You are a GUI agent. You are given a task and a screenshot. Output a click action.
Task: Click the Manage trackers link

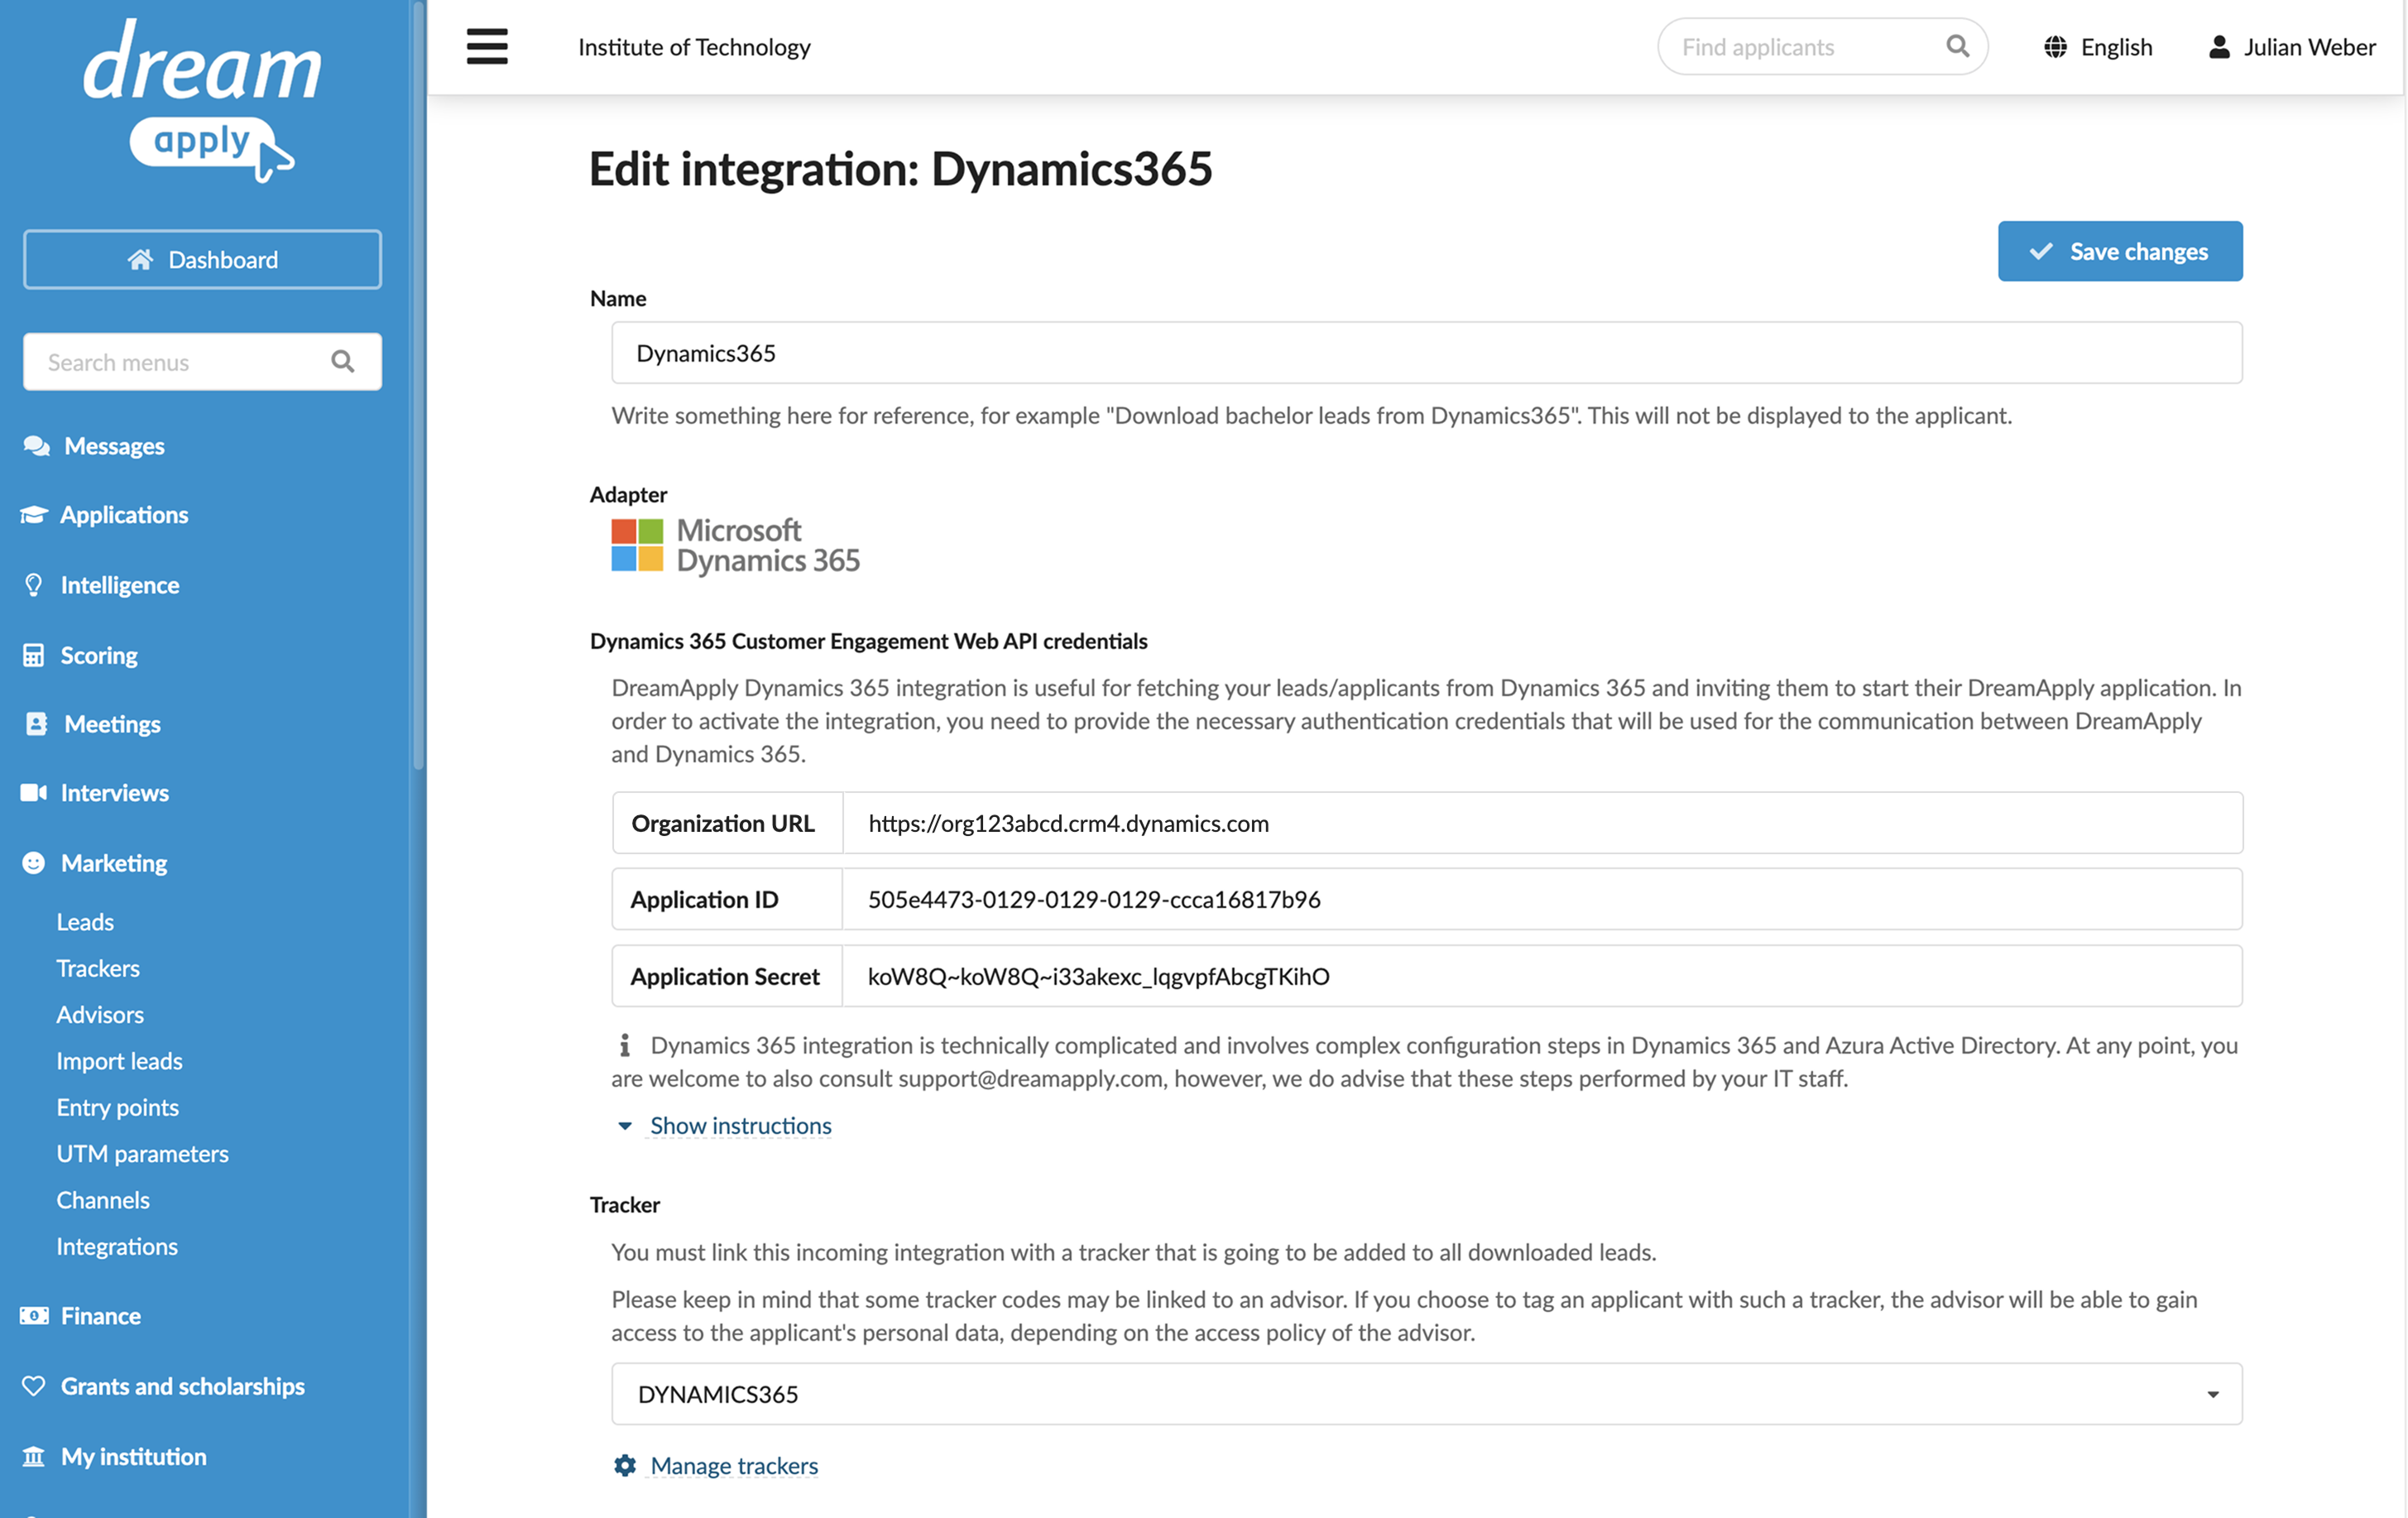tap(734, 1465)
